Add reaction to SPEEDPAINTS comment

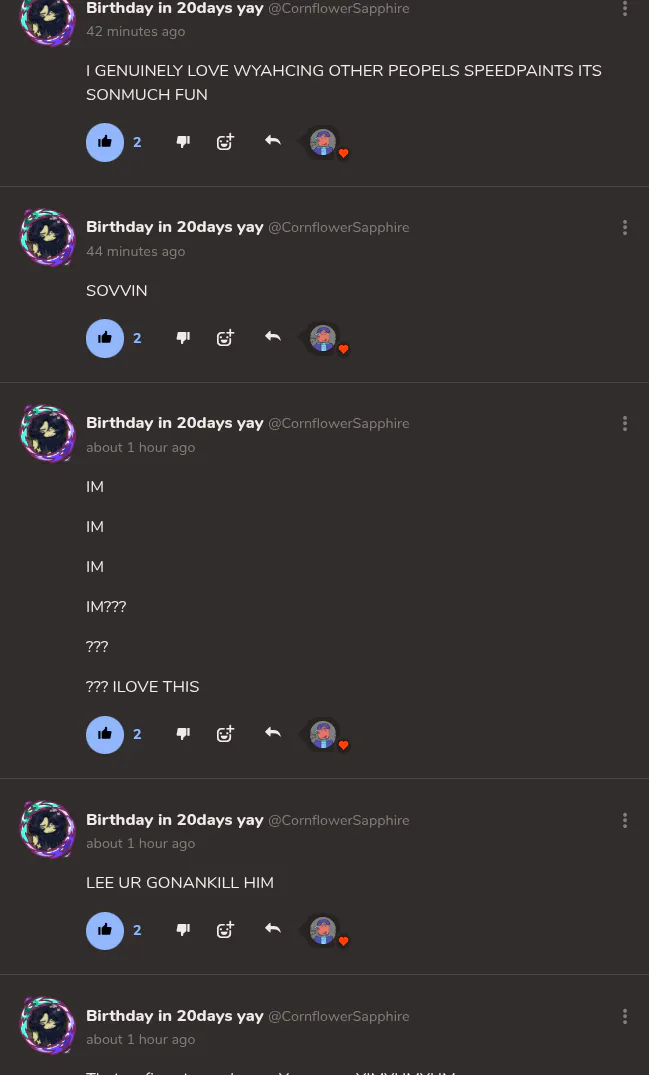225,142
